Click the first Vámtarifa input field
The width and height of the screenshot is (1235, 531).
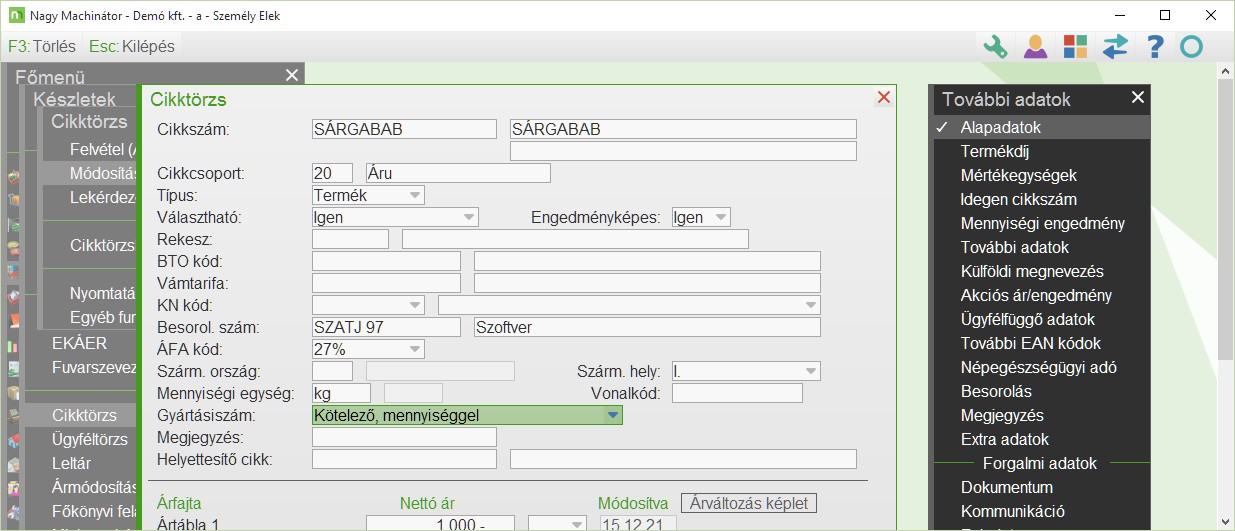click(x=386, y=283)
